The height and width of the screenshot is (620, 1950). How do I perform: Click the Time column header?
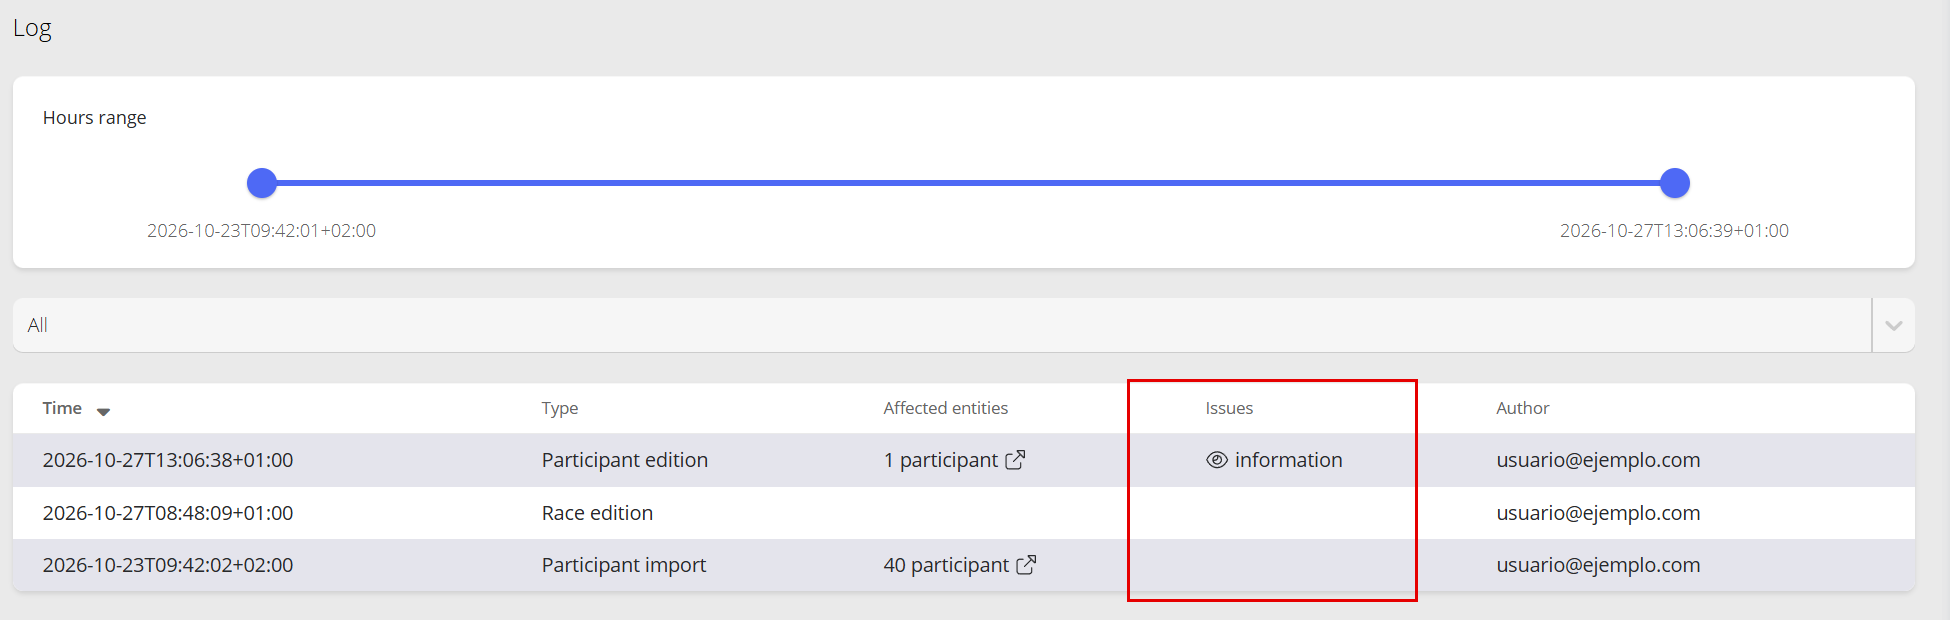tap(62, 408)
